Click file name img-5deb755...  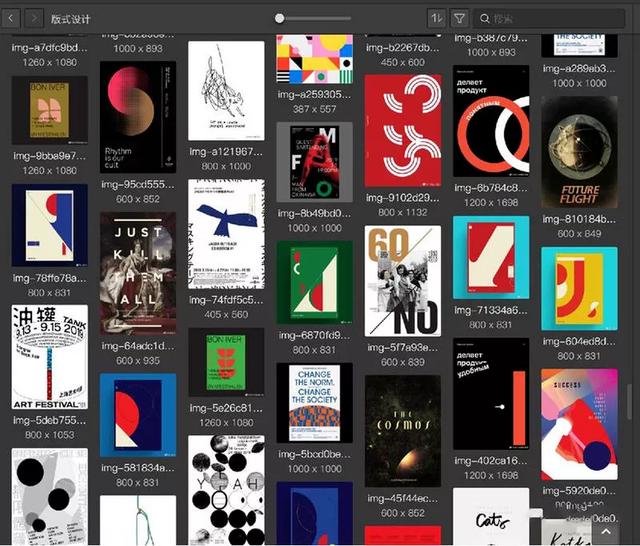tap(49, 420)
